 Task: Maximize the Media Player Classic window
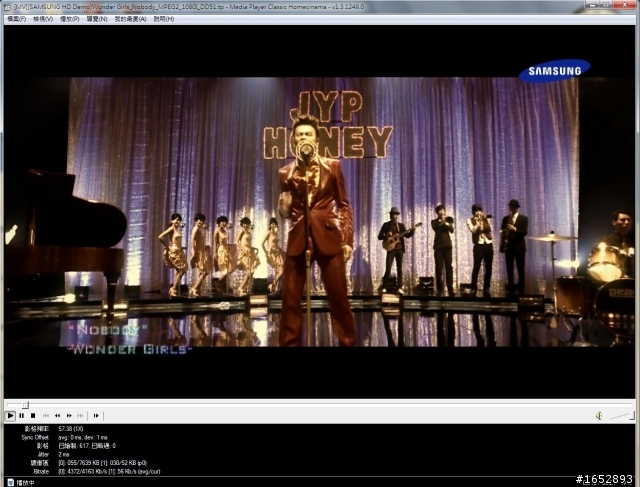click(607, 4)
